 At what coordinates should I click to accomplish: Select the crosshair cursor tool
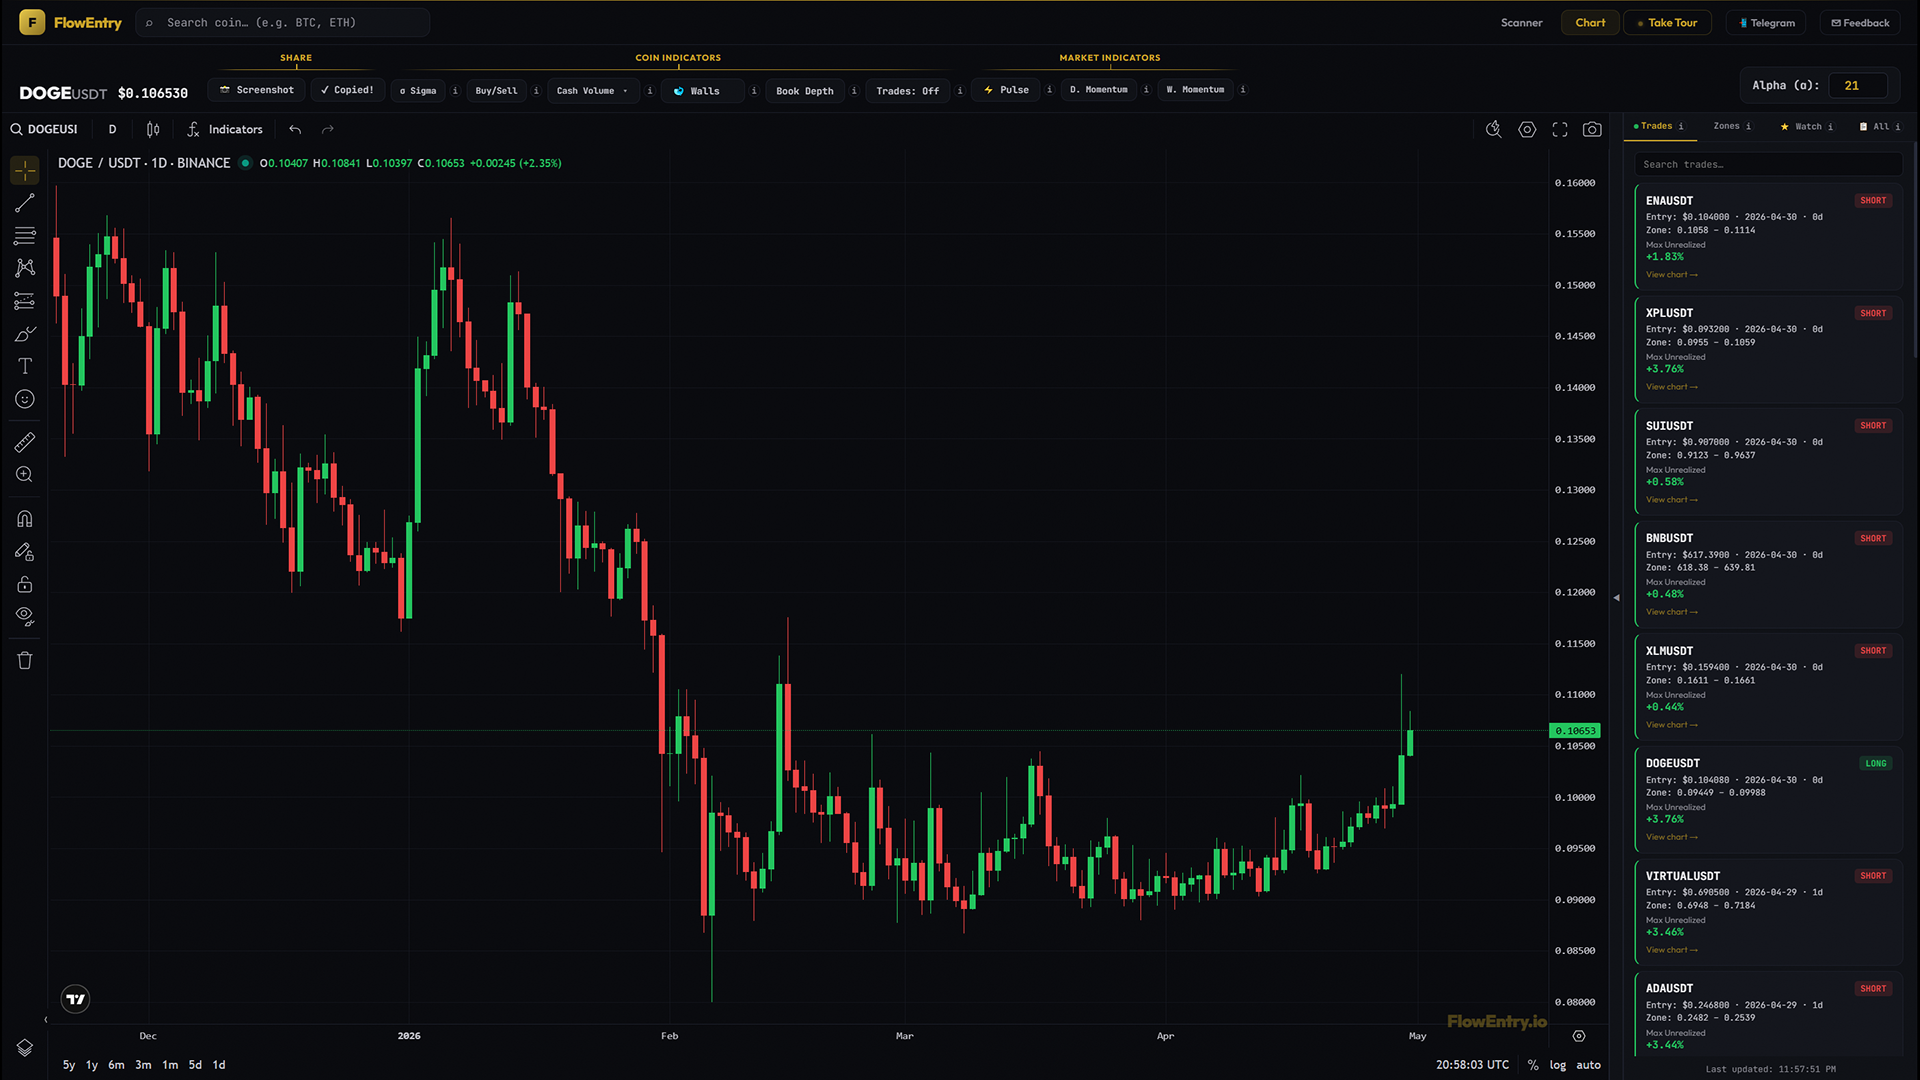(x=25, y=170)
